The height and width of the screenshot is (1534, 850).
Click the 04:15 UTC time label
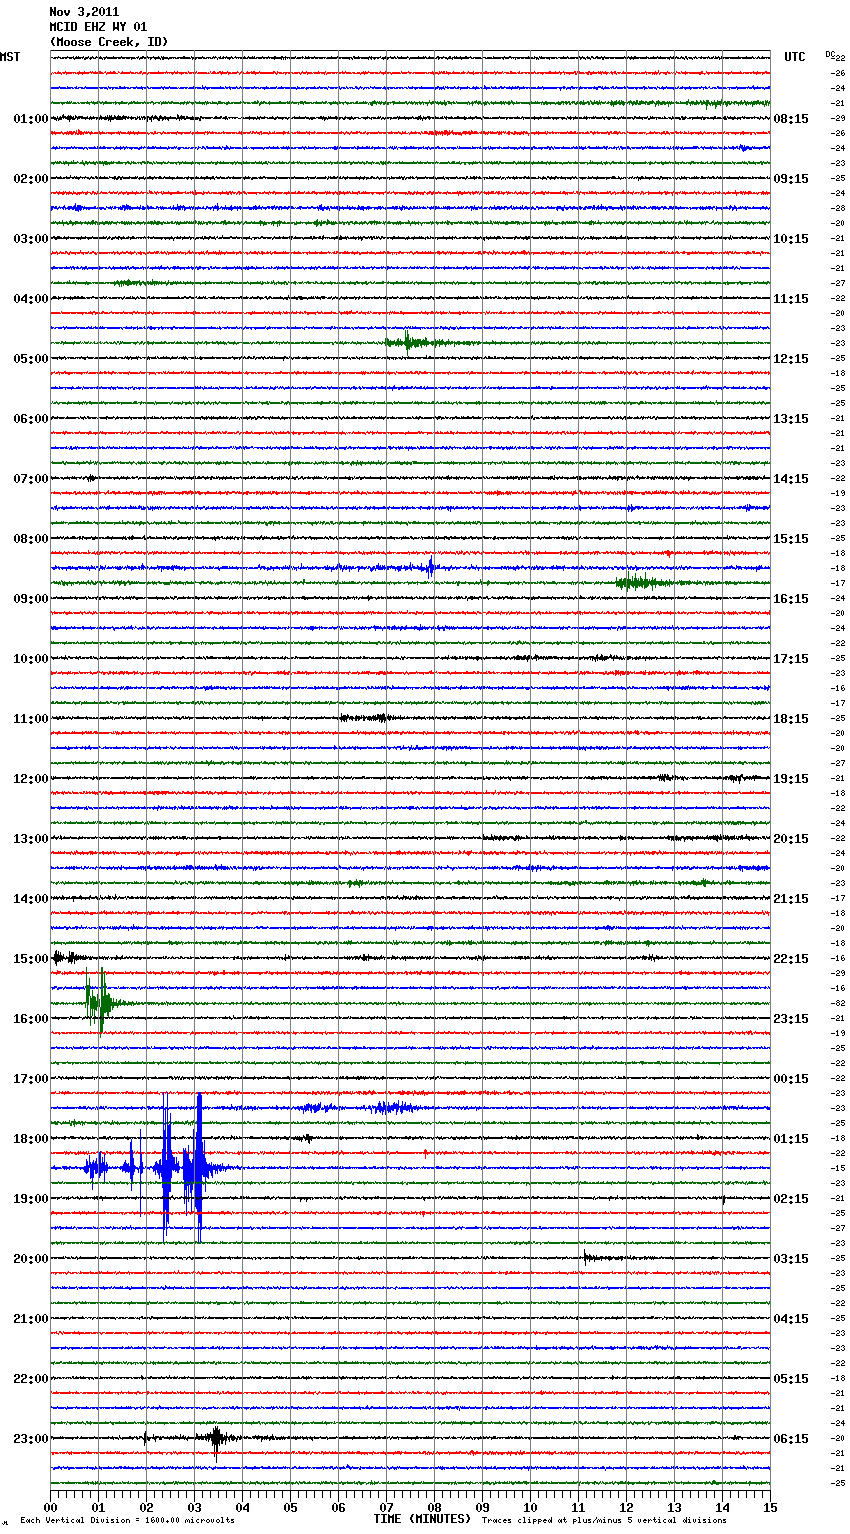pos(791,1319)
